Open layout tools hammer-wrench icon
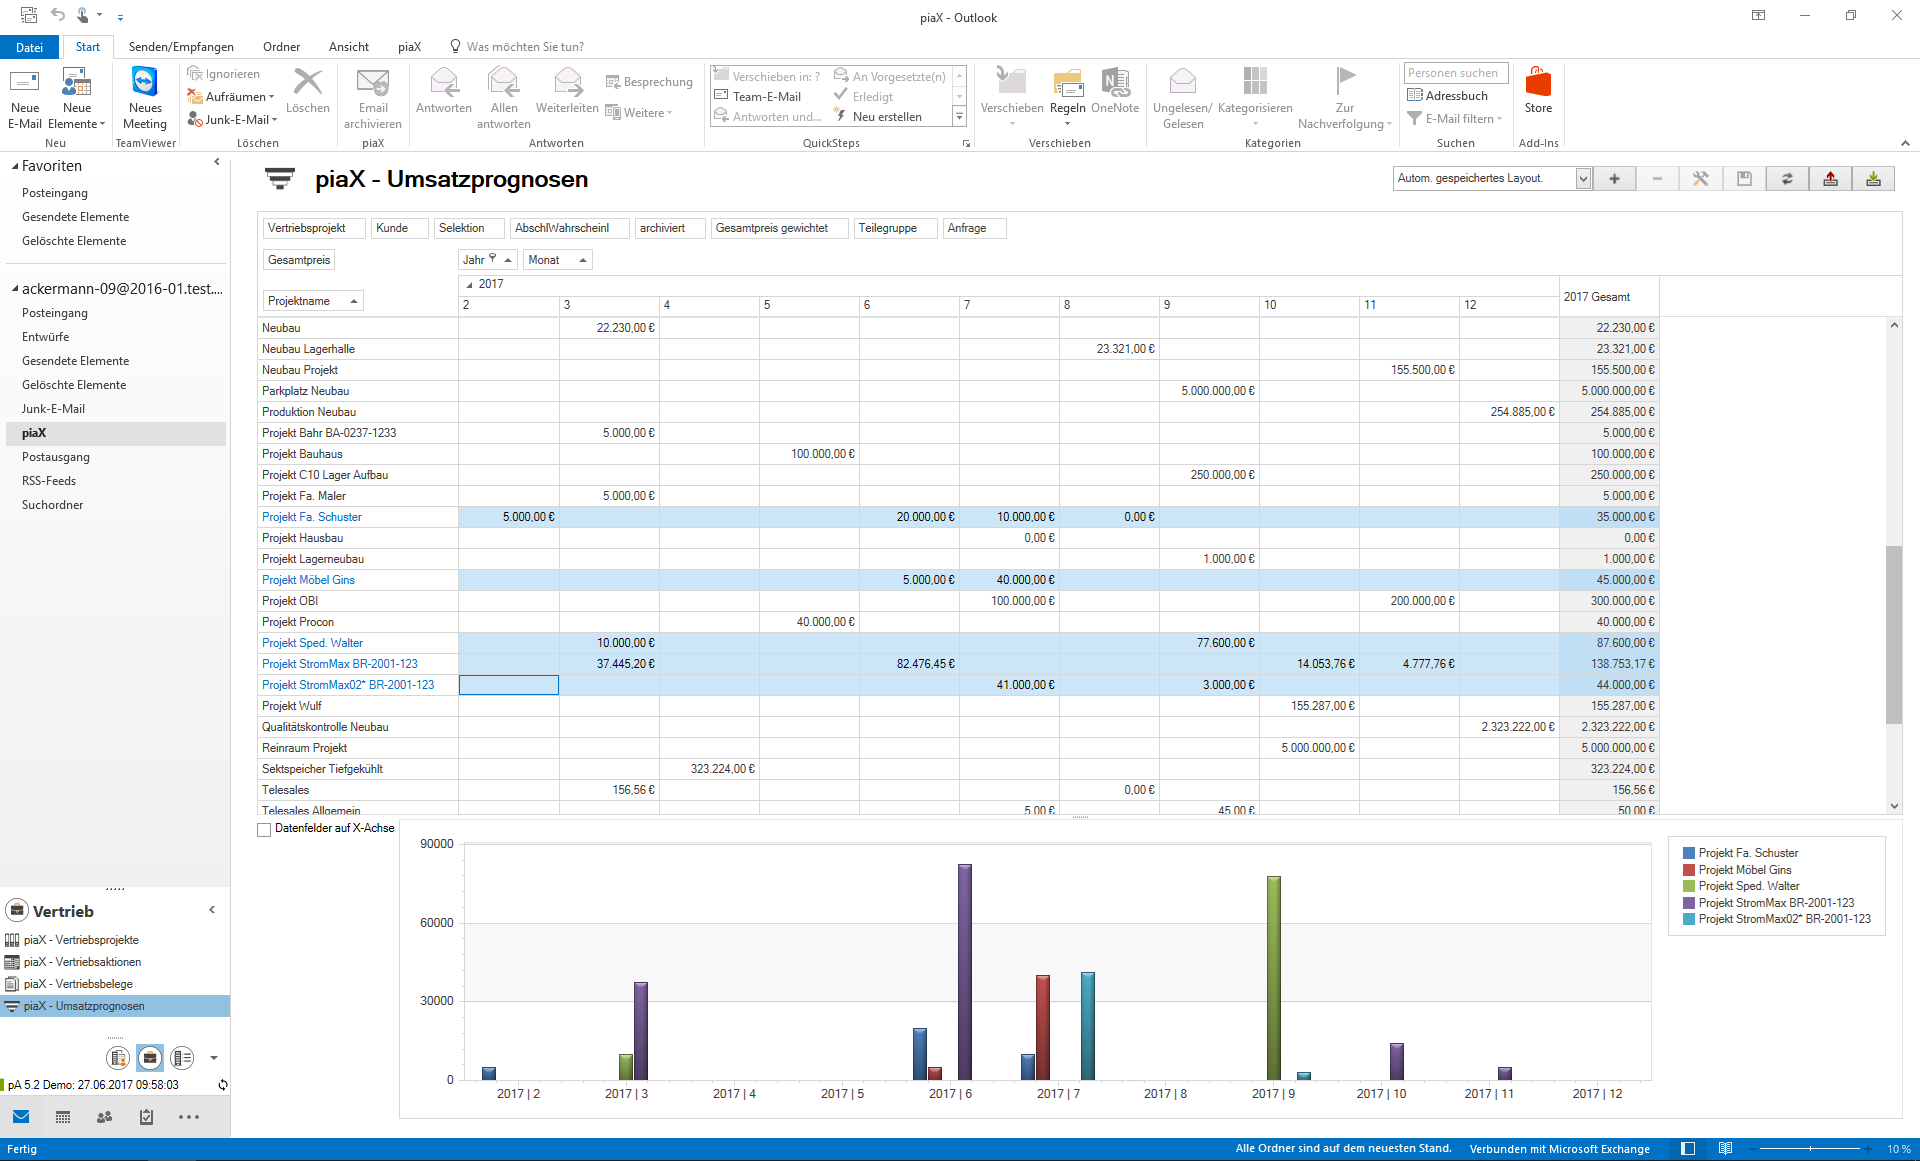 [1700, 178]
